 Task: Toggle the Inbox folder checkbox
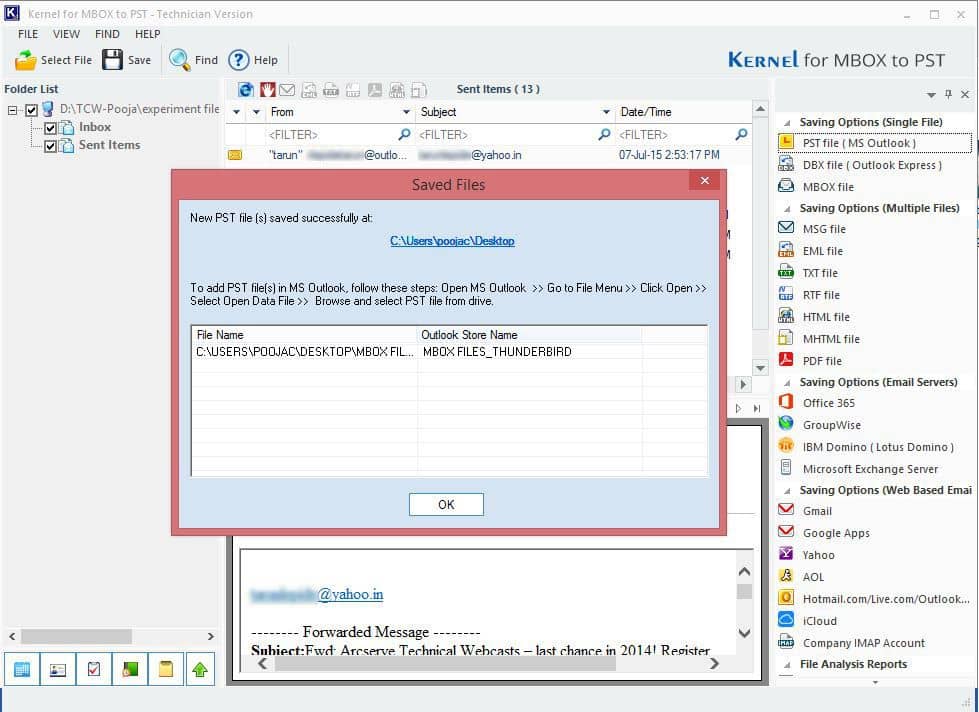(x=51, y=128)
